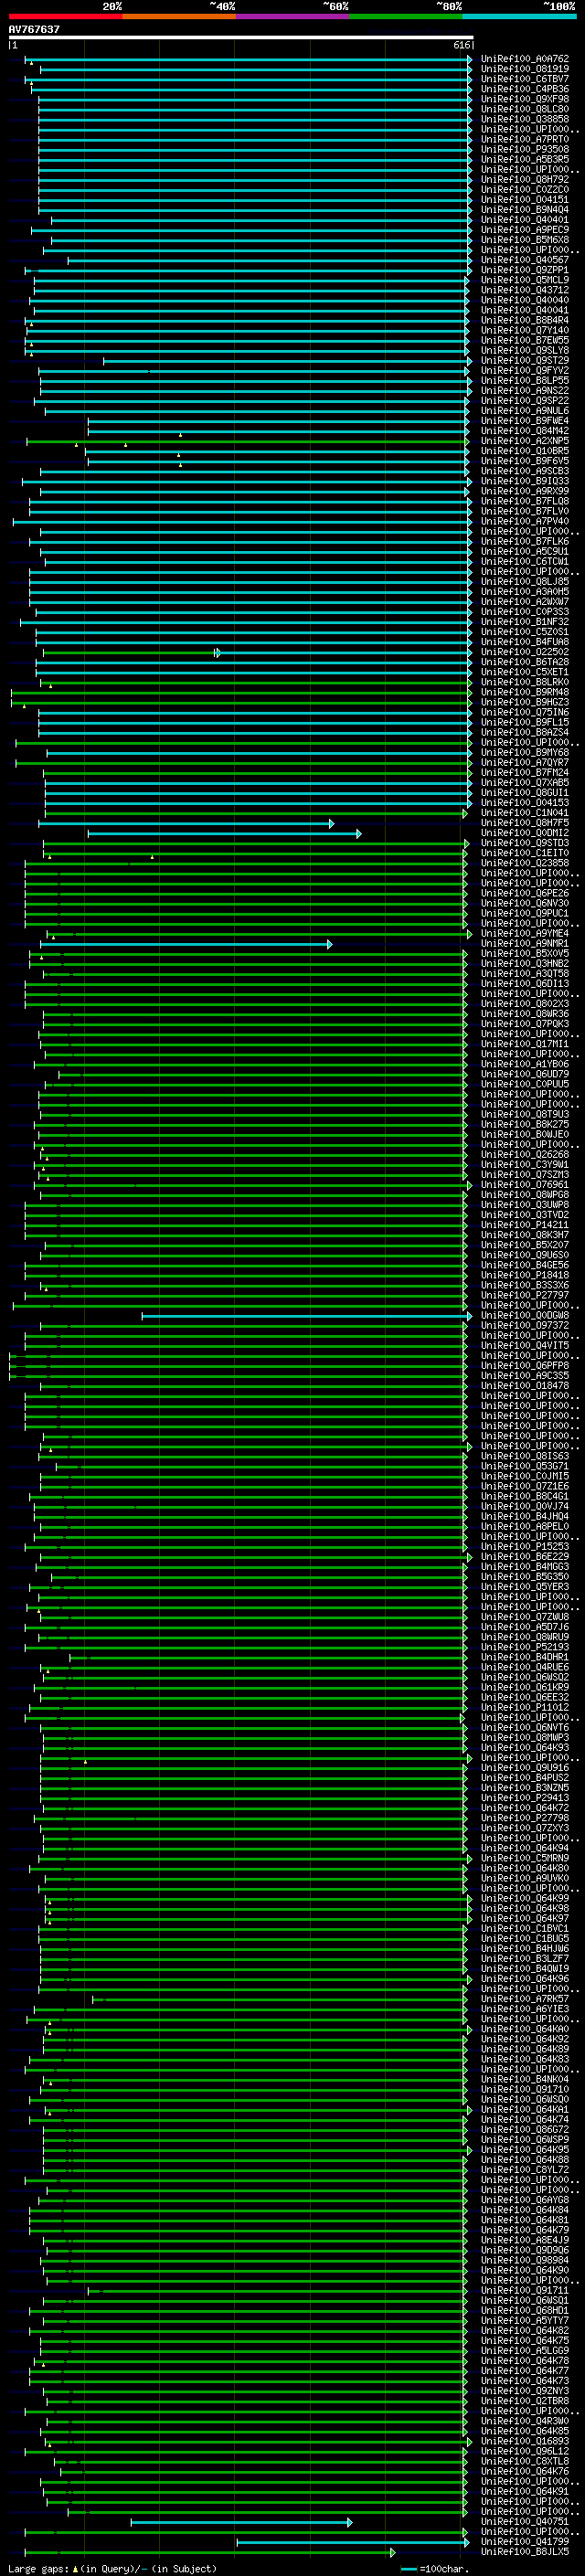
Task: Open hit UniRef100_O76961
Action: (x=525, y=1184)
